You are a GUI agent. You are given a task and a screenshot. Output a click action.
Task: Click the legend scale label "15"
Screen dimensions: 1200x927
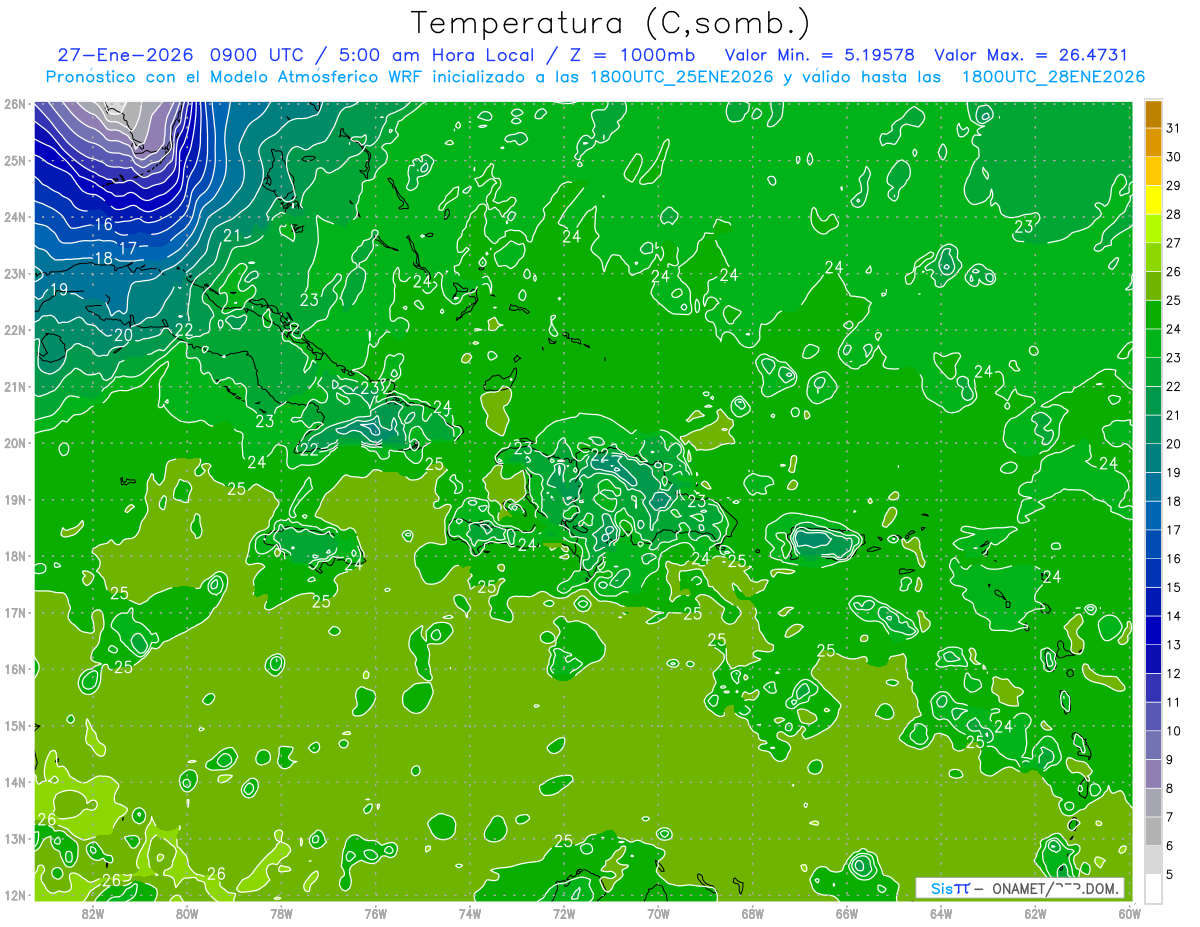(1174, 587)
